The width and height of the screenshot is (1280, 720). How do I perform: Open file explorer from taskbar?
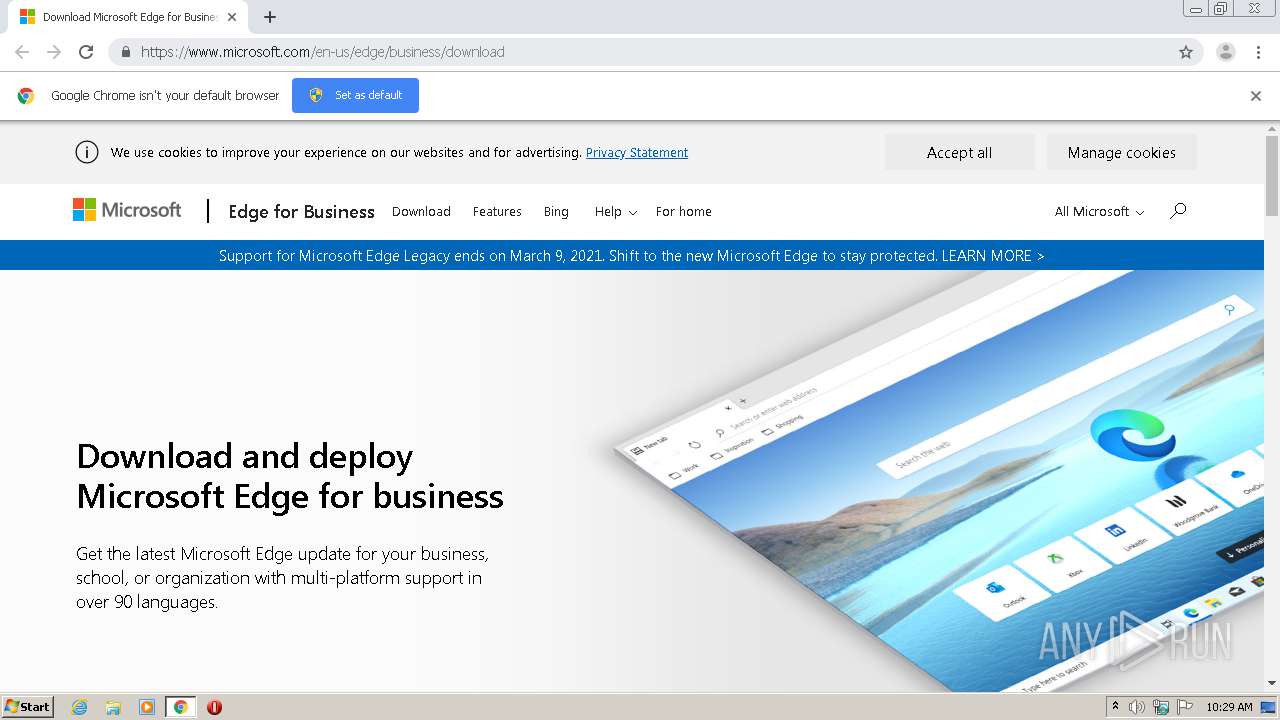click(x=113, y=707)
